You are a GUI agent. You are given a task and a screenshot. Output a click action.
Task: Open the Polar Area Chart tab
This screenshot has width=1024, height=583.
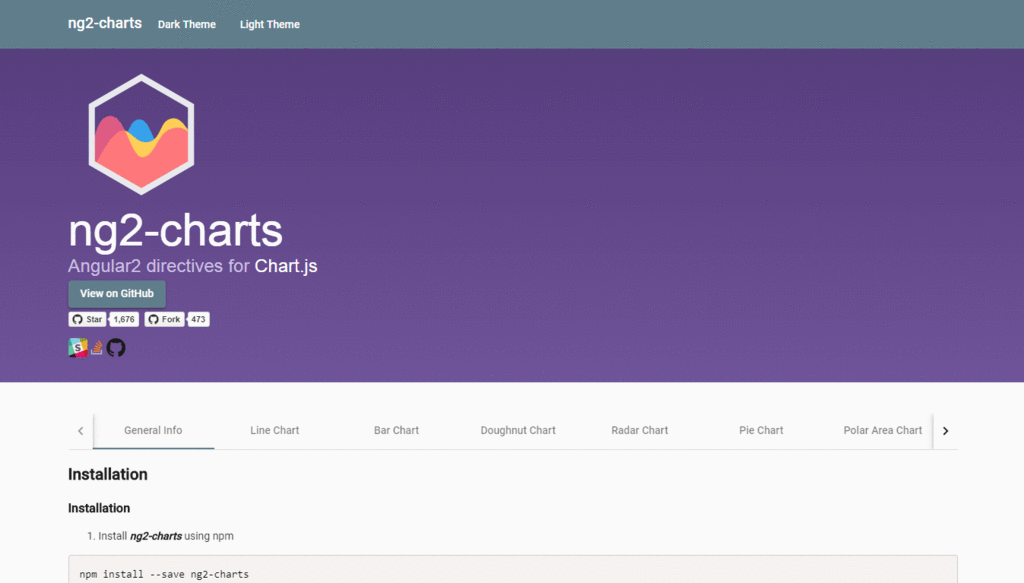point(877,430)
